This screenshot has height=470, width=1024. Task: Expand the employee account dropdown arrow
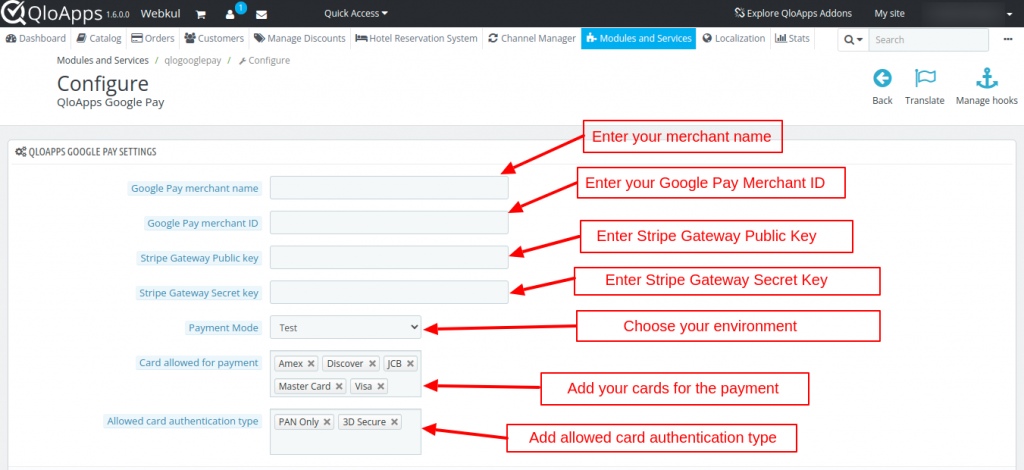tap(1008, 13)
